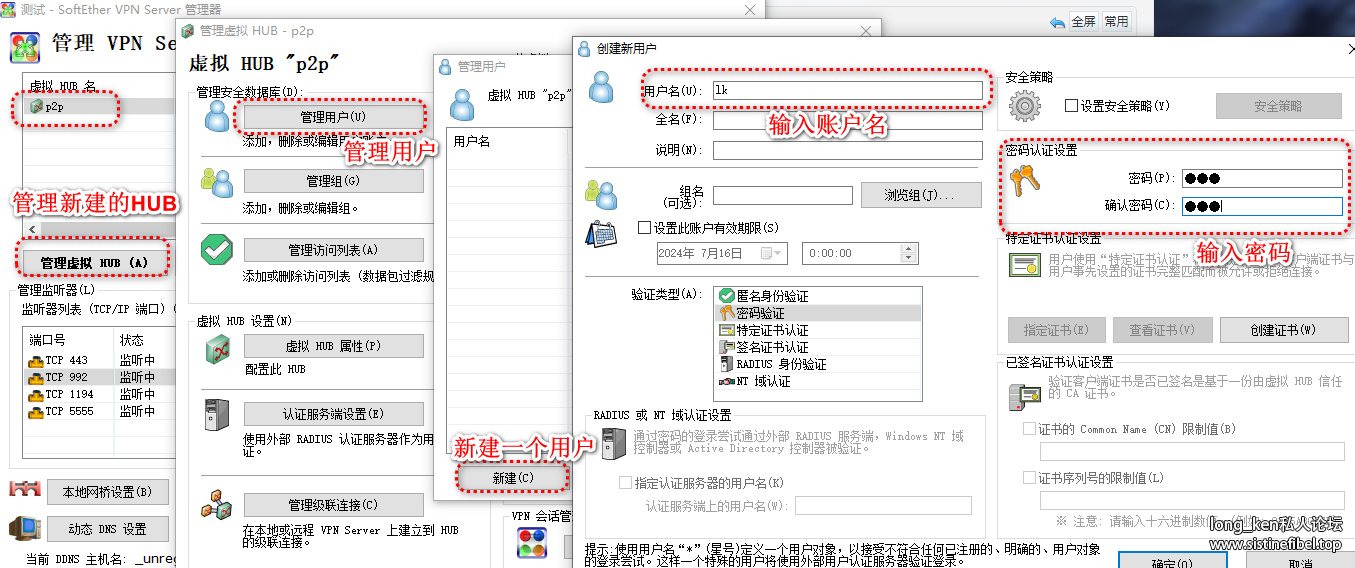Viewport: 1355px width, 568px height.
Task: Click the 动态 DNS 设置 button
Action: click(x=107, y=529)
